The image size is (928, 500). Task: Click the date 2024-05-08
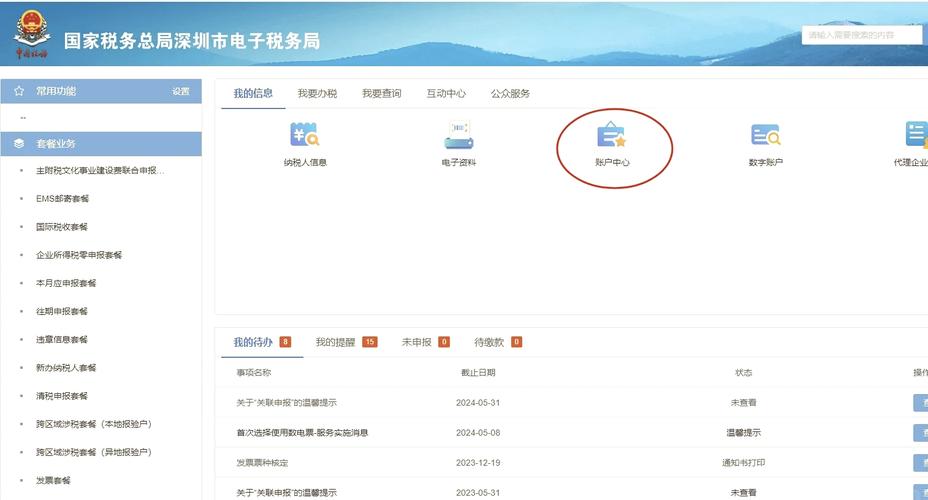478,433
